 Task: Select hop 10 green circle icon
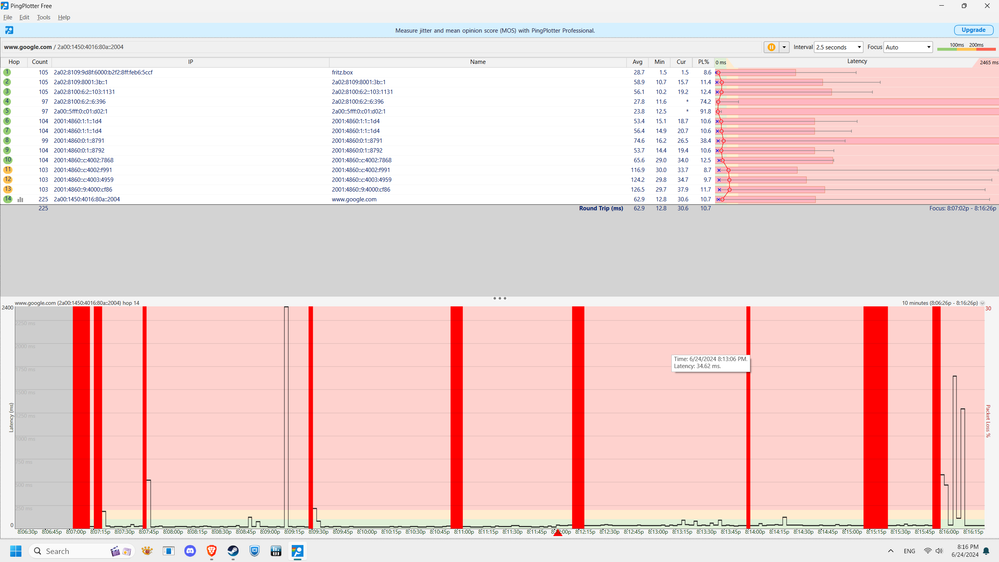7,160
